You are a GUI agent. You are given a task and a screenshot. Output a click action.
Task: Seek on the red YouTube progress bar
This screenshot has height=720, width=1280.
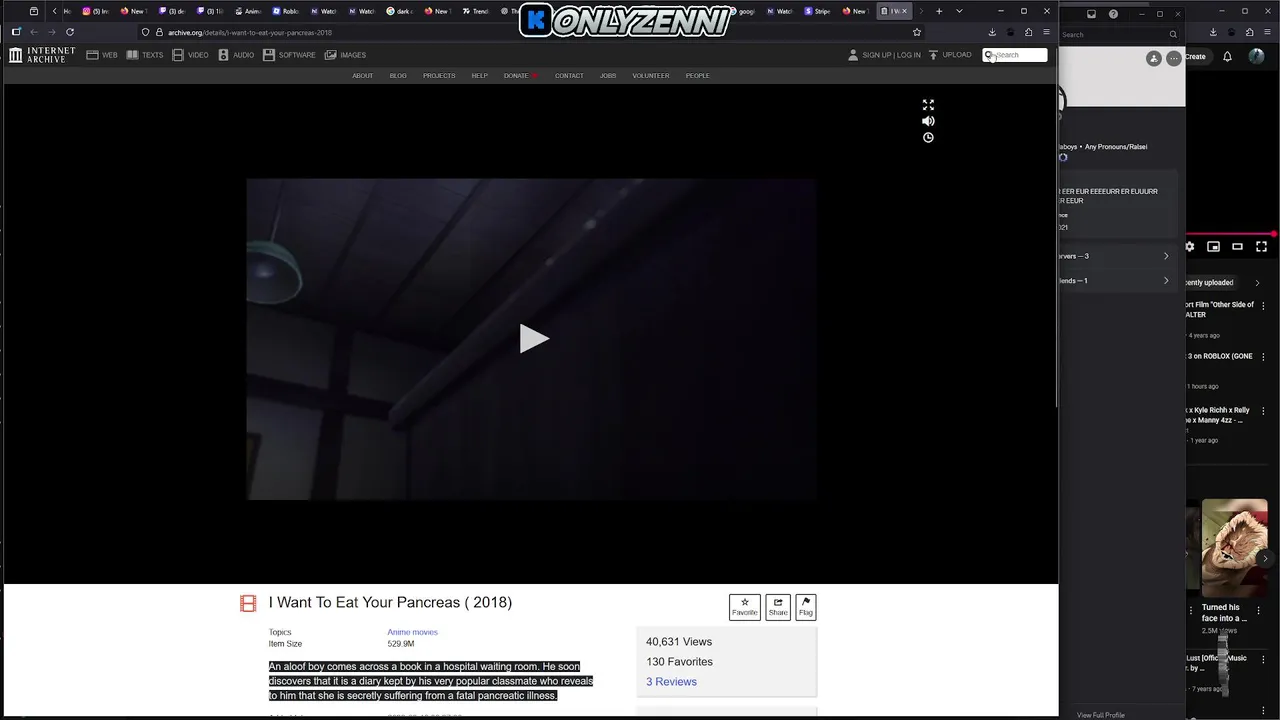(x=1232, y=234)
